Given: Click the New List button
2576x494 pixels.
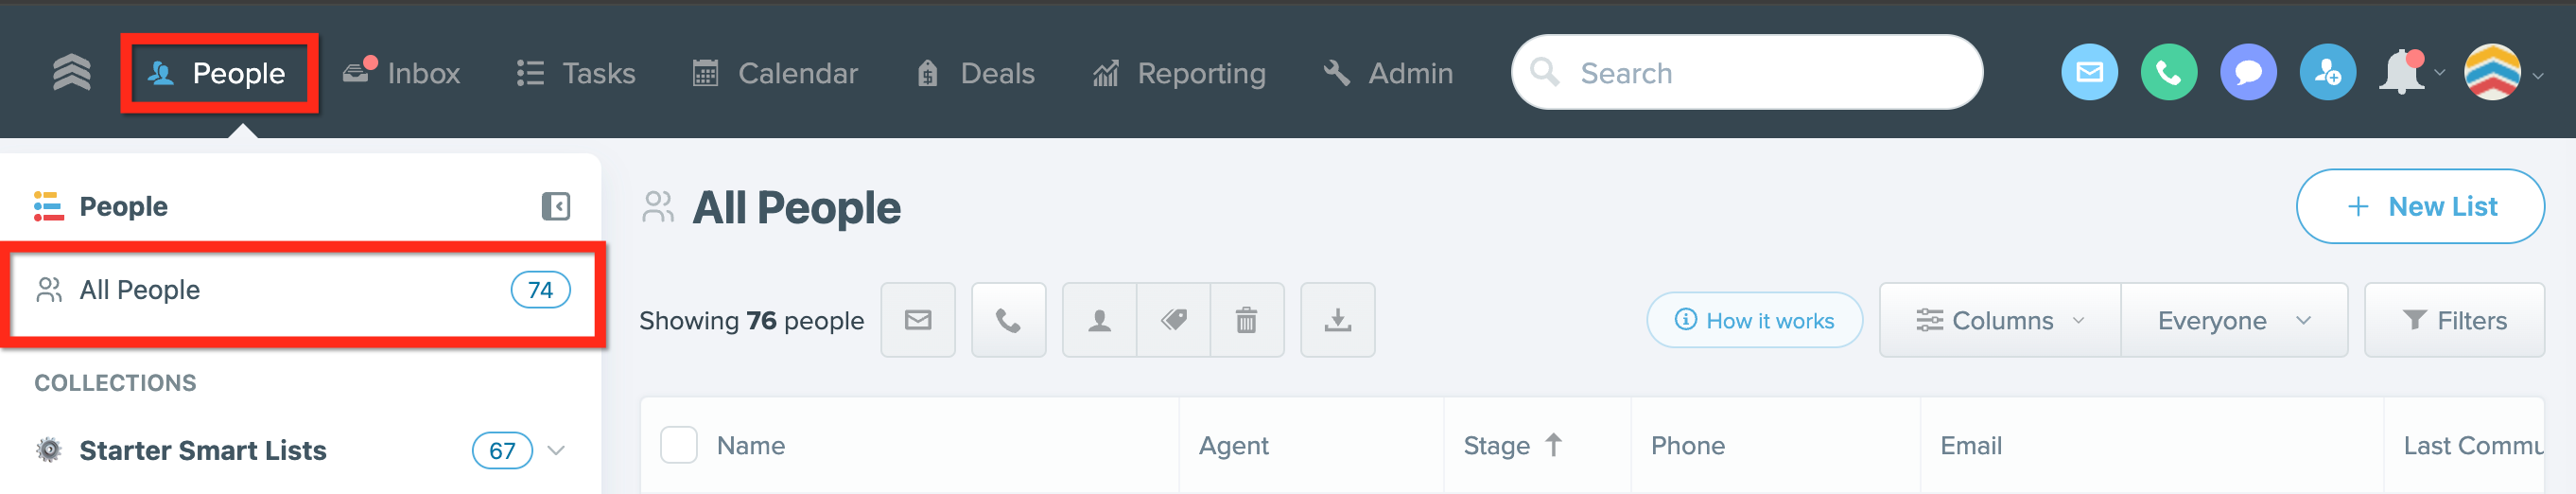Looking at the screenshot, I should pyautogui.click(x=2420, y=207).
